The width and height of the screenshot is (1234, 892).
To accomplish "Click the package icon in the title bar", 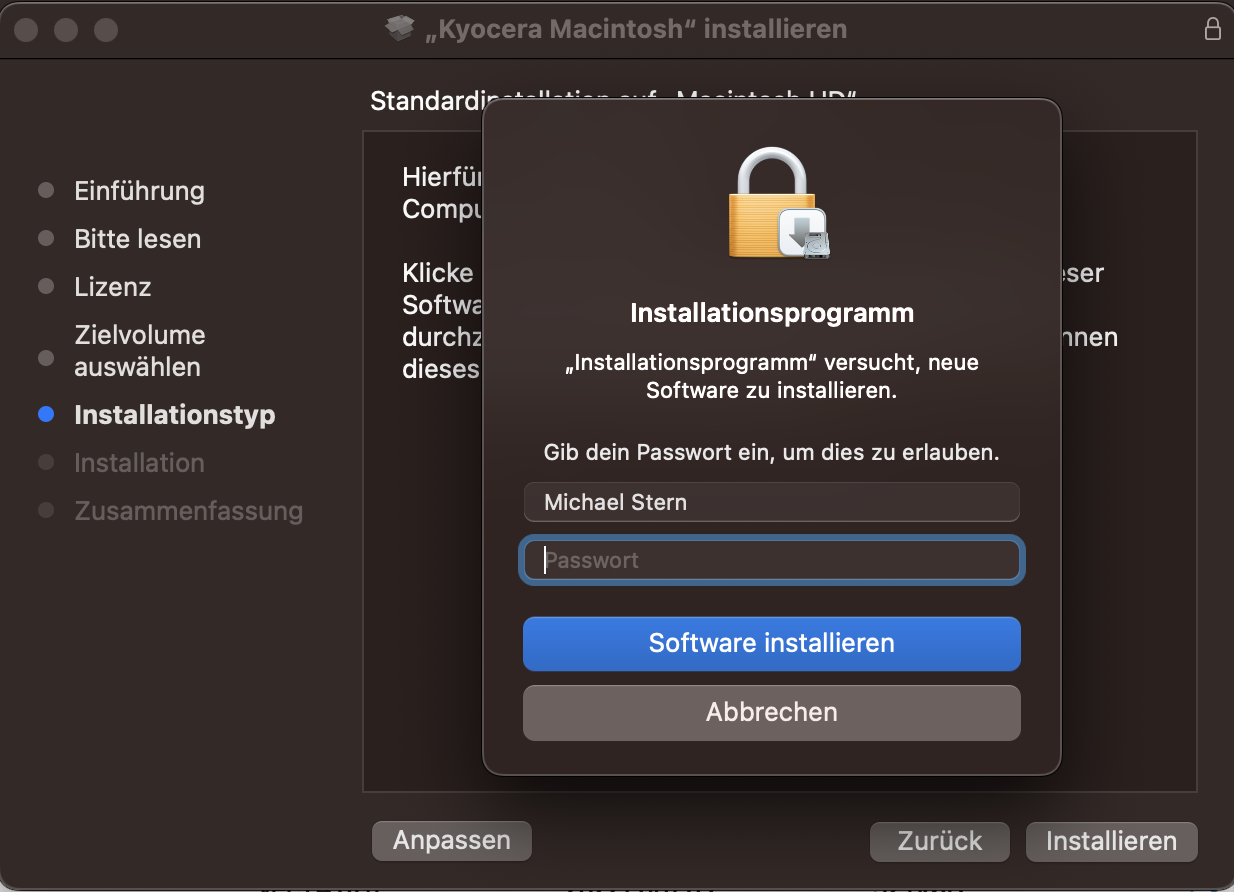I will click(400, 29).
